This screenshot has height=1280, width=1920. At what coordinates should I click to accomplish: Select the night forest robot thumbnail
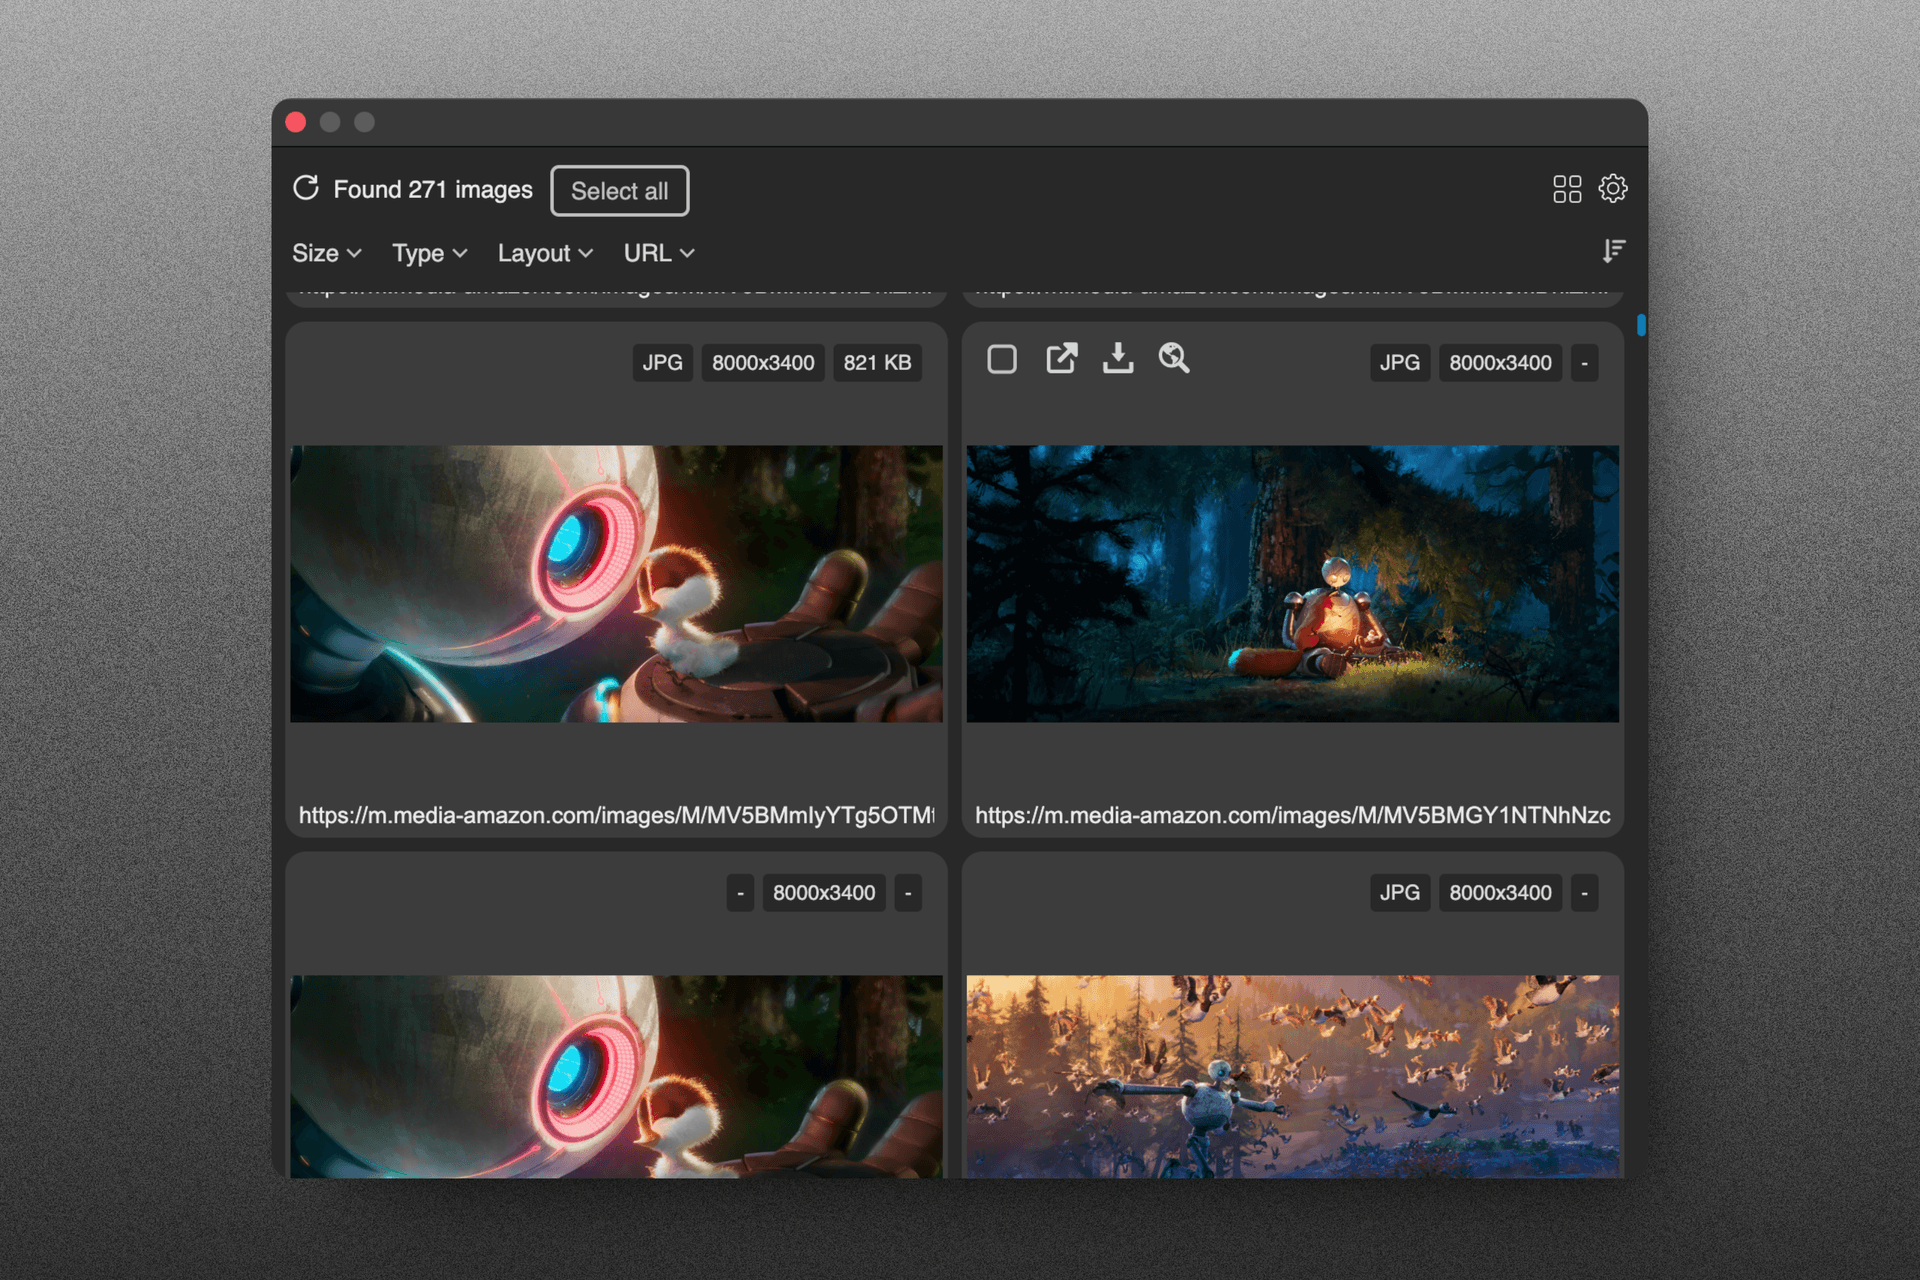[x=1292, y=584]
